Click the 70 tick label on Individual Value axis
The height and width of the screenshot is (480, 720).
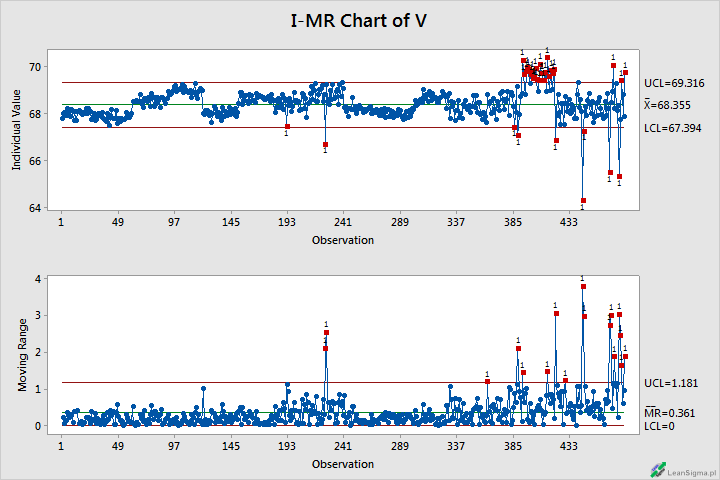(x=34, y=67)
